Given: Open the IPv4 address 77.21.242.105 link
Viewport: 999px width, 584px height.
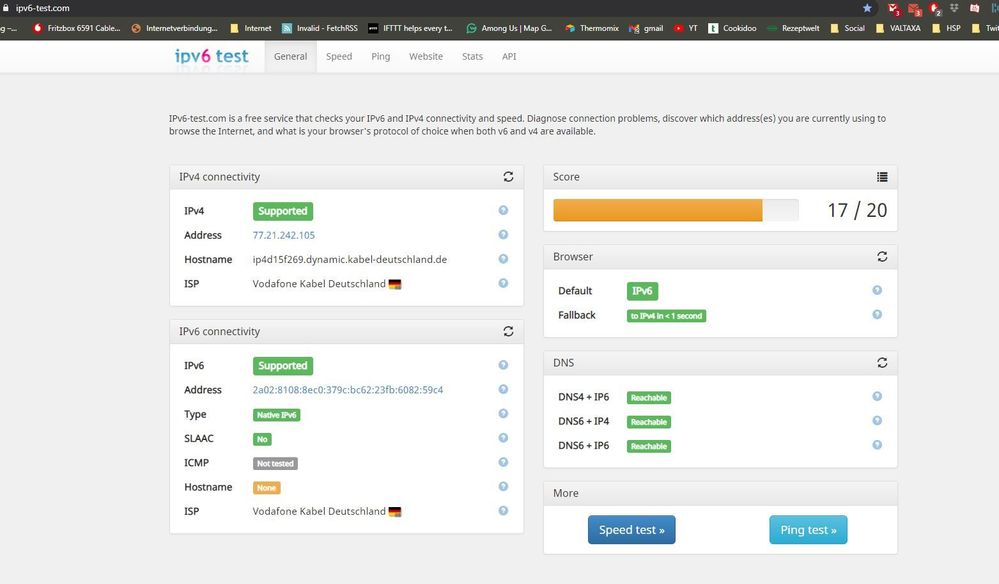Looking at the screenshot, I should [x=284, y=235].
